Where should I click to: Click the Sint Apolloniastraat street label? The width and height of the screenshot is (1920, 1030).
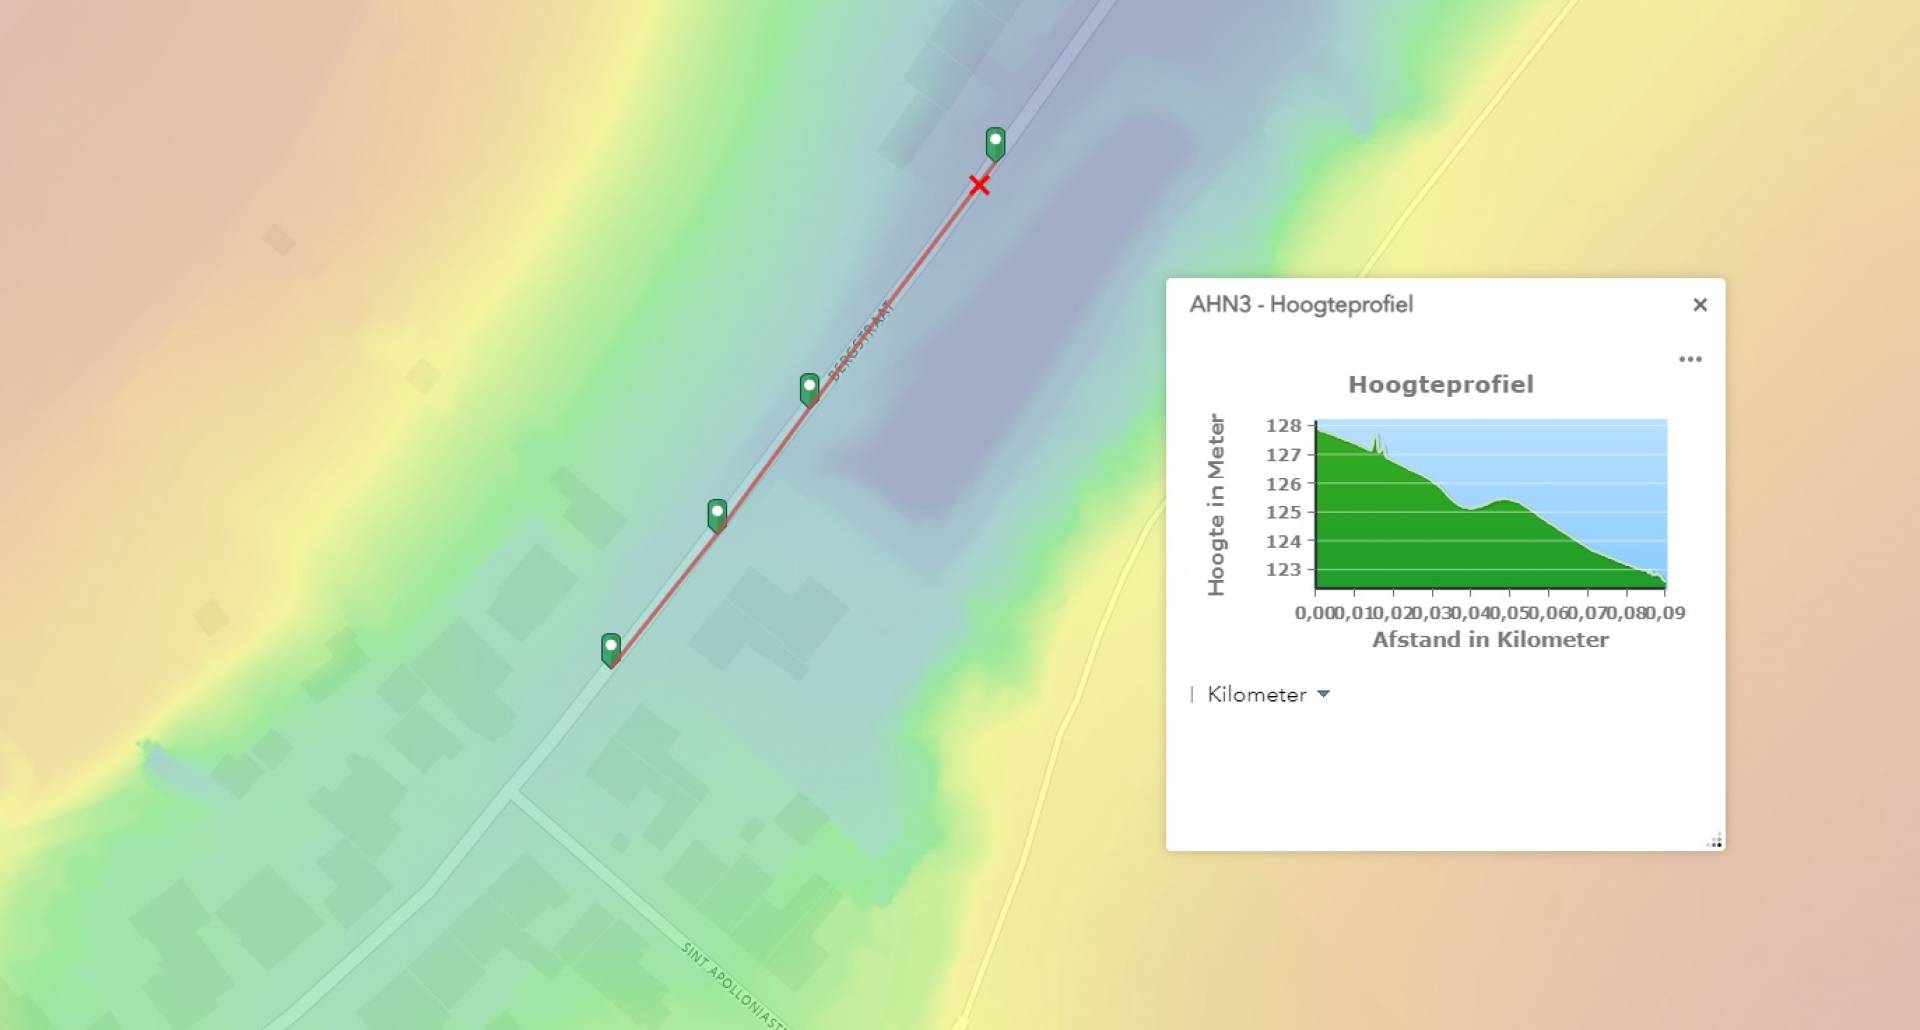[x=732, y=985]
